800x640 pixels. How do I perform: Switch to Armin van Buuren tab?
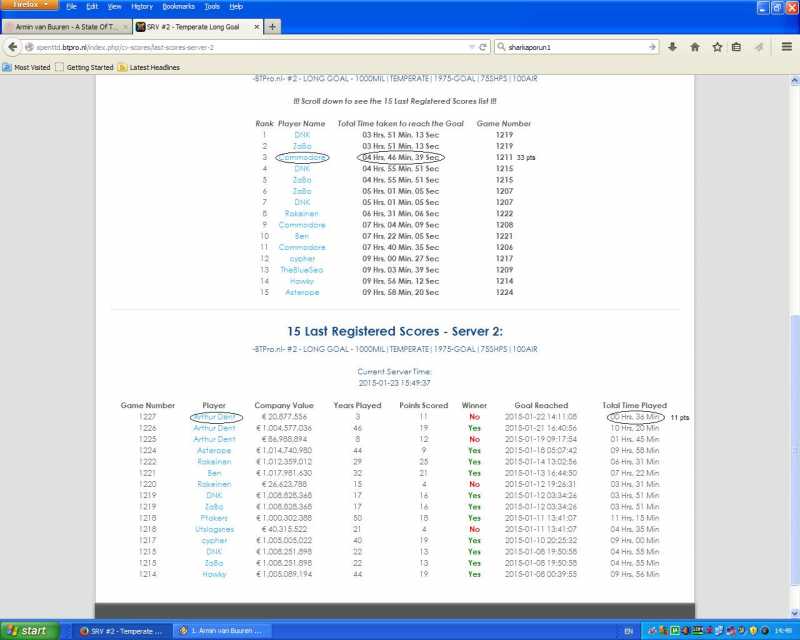[x=65, y=26]
